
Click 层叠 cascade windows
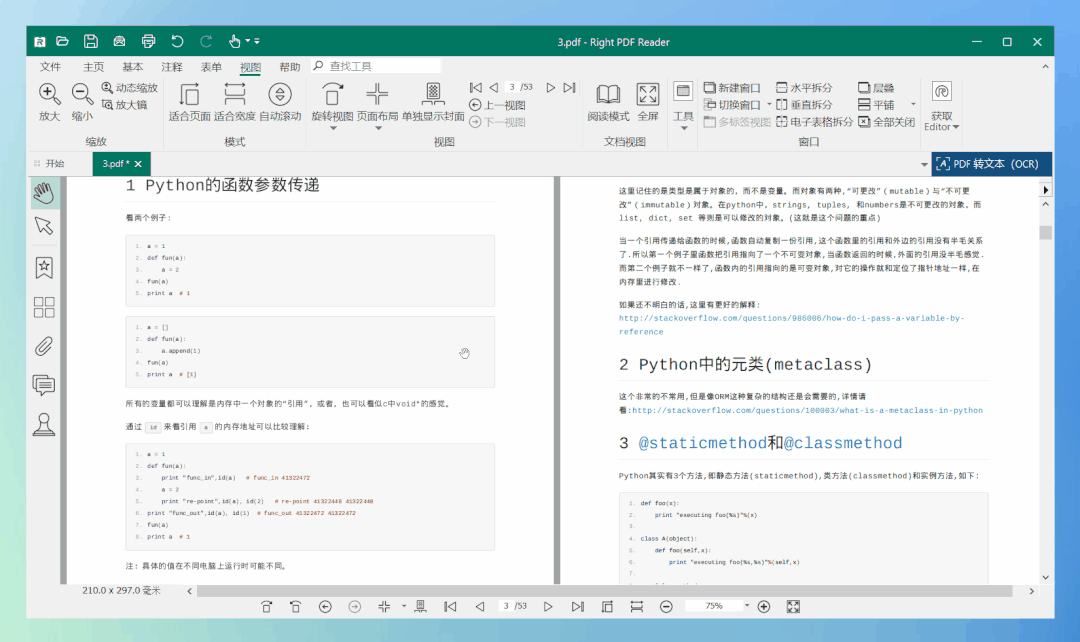coord(876,87)
